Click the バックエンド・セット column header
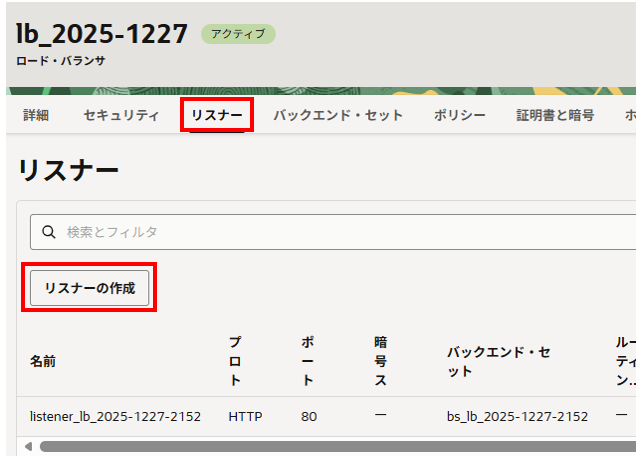The width and height of the screenshot is (644, 462). 498,361
